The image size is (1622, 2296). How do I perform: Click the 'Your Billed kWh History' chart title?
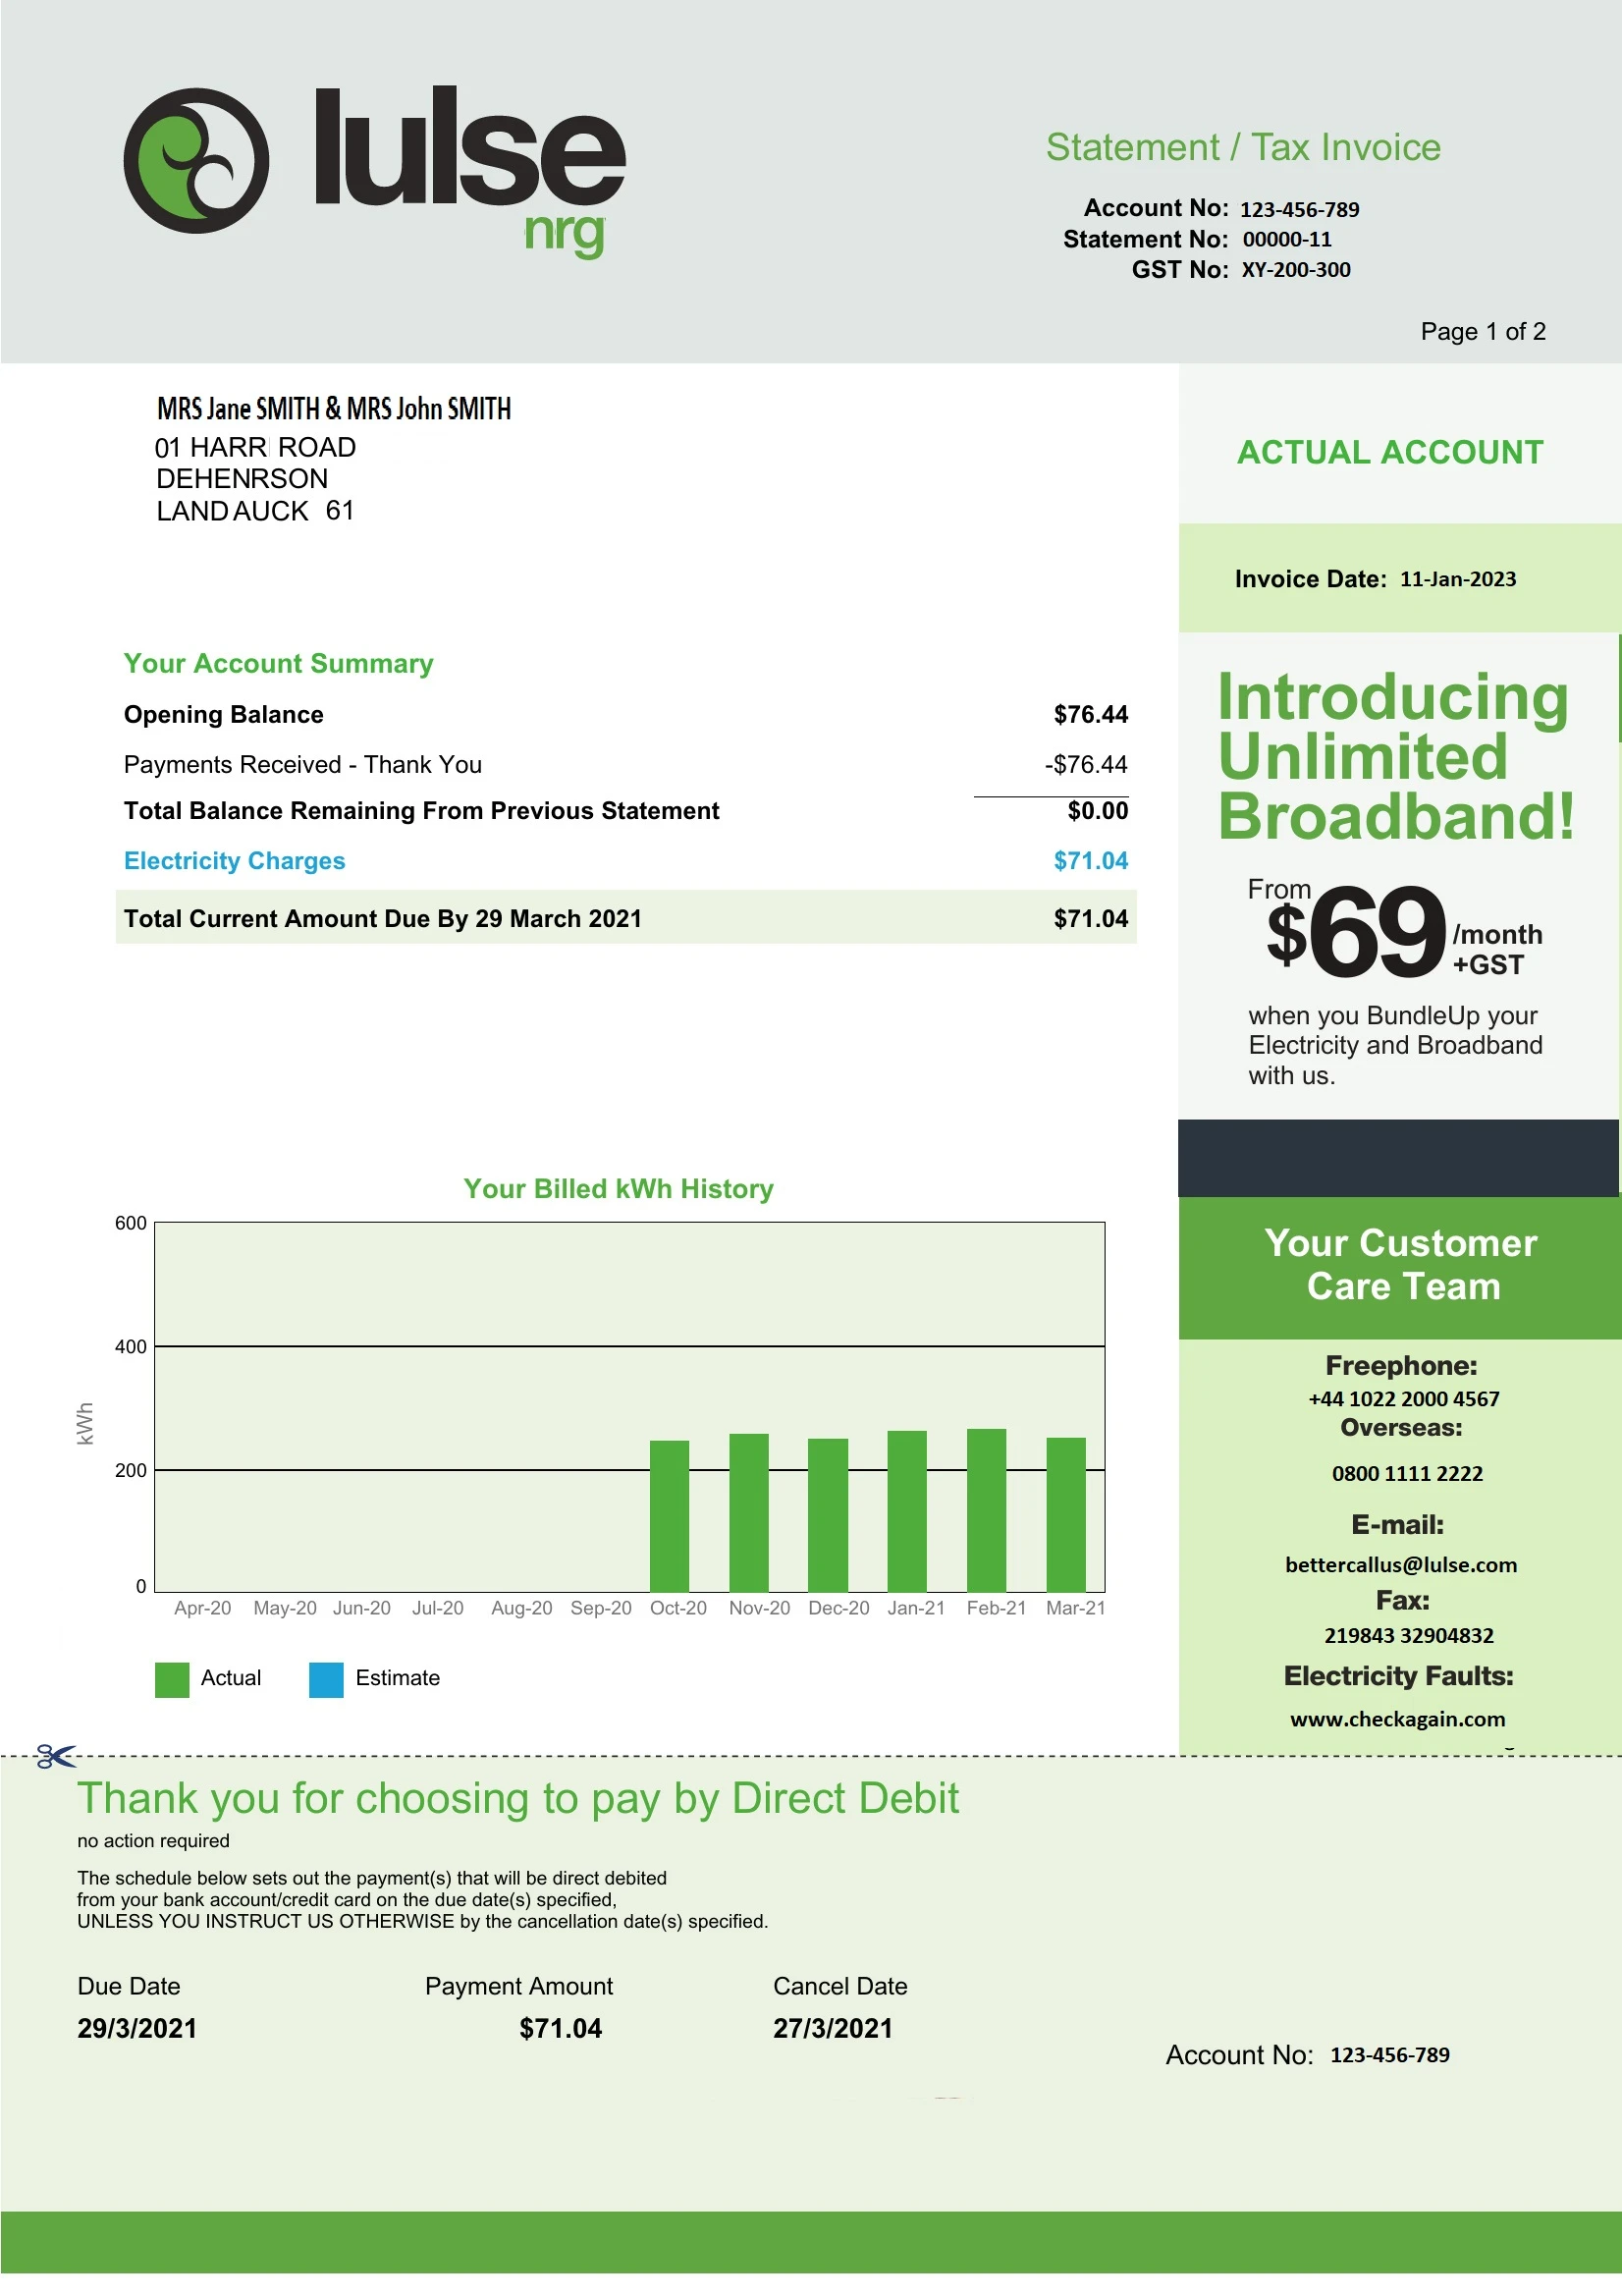pyautogui.click(x=618, y=1189)
